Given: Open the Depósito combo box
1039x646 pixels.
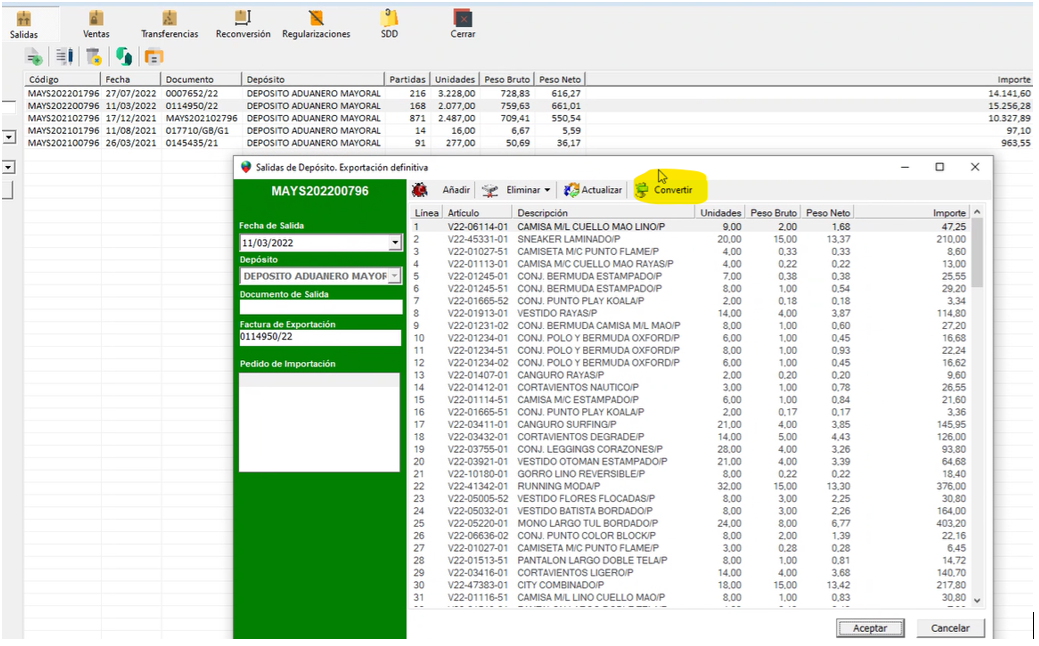Looking at the screenshot, I should [394, 276].
